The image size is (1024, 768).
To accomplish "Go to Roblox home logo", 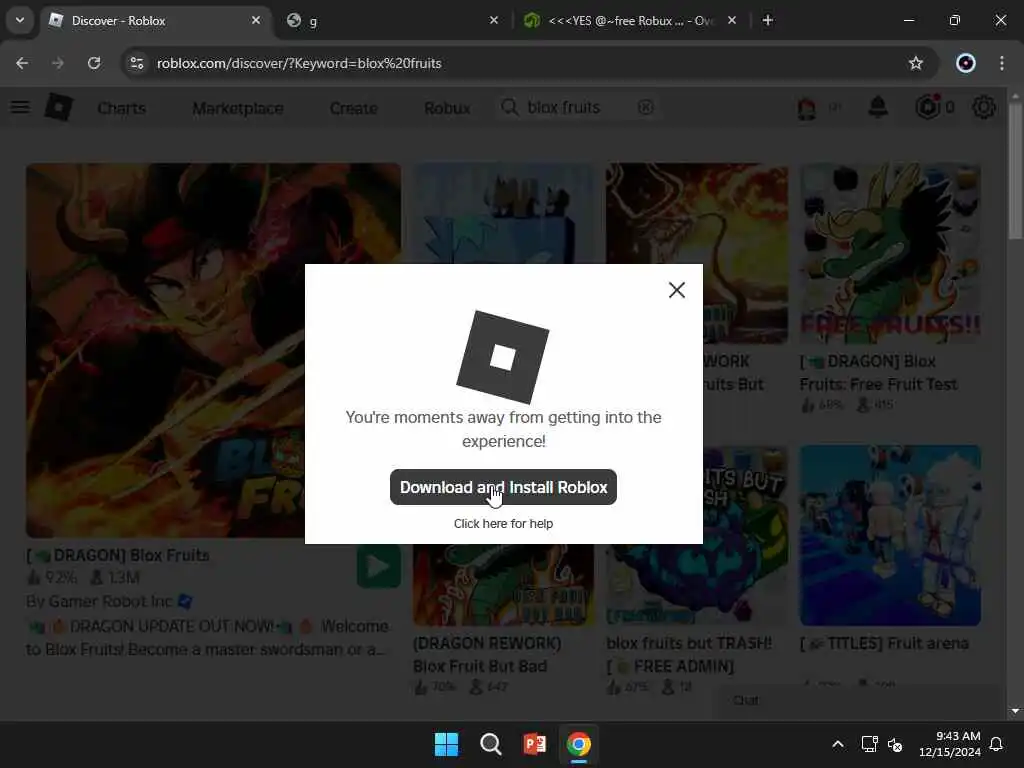I will coord(59,107).
